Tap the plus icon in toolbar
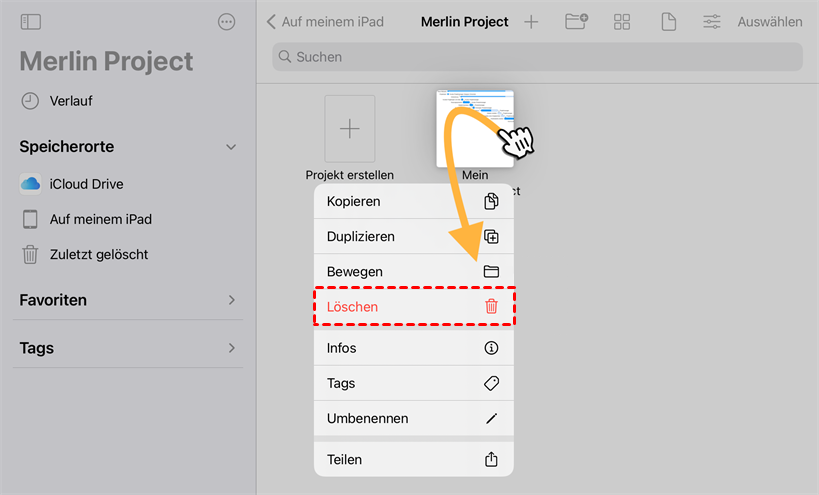This screenshot has width=819, height=495. tap(531, 21)
